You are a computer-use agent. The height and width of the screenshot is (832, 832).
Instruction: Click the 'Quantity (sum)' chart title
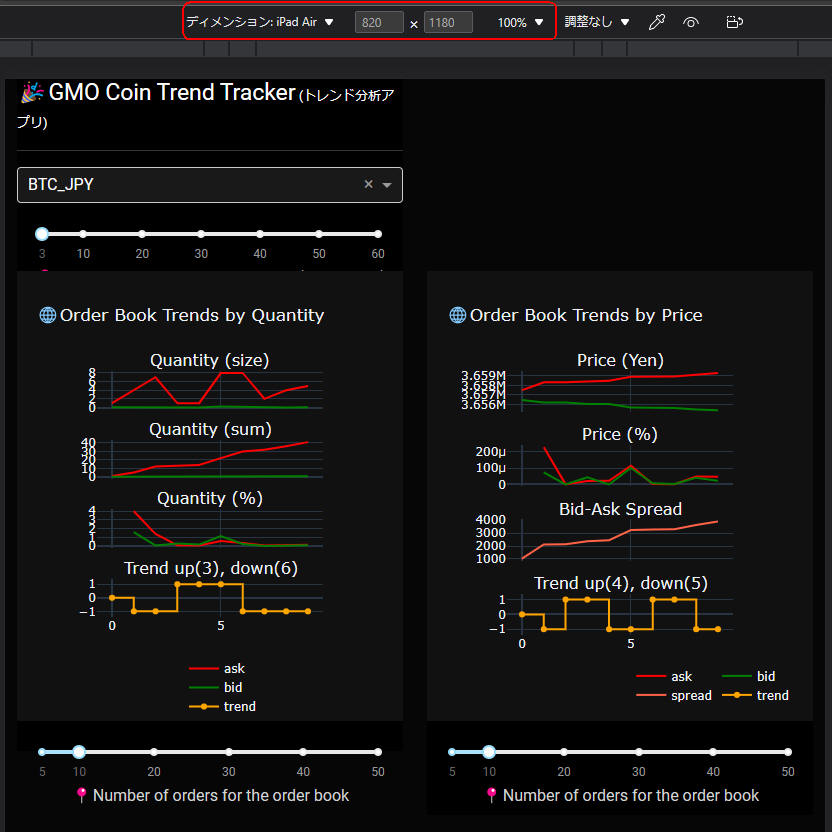tap(210, 429)
